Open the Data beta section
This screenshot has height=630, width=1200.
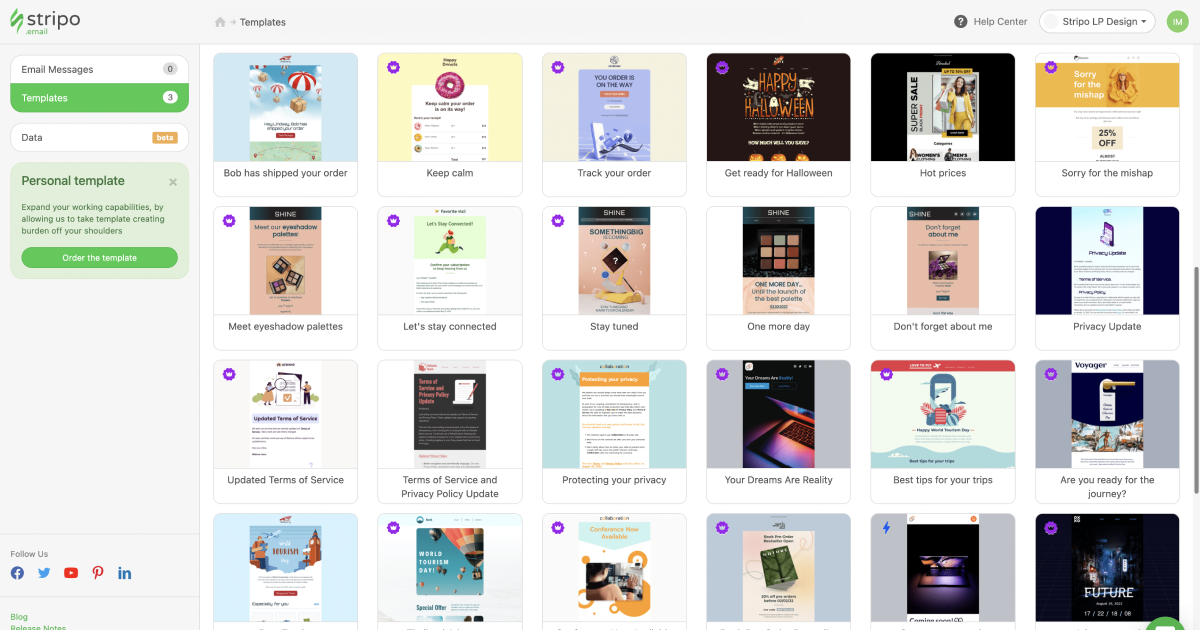tap(99, 137)
